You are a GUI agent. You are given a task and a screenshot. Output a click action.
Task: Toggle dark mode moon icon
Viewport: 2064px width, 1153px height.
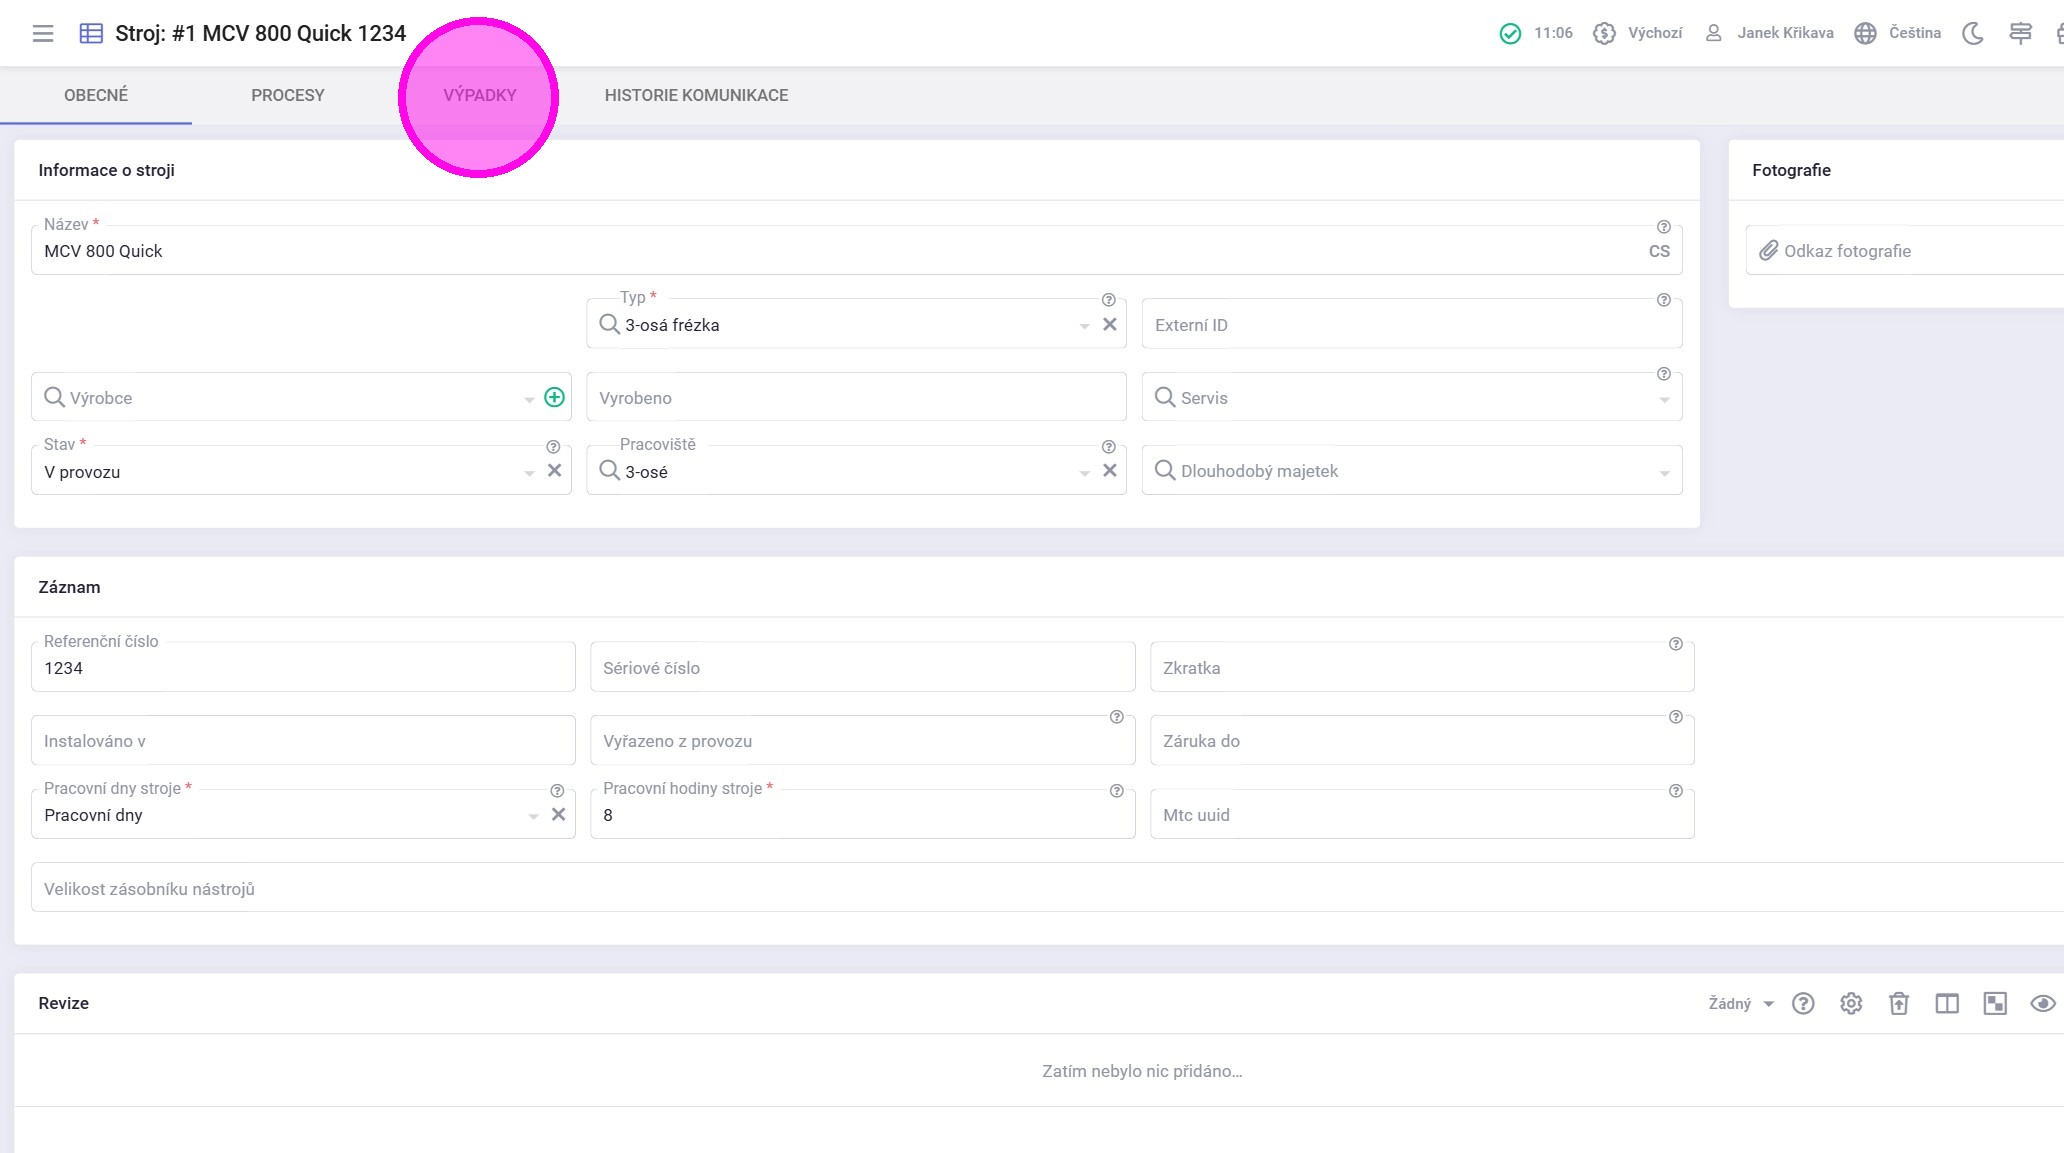click(x=1972, y=33)
